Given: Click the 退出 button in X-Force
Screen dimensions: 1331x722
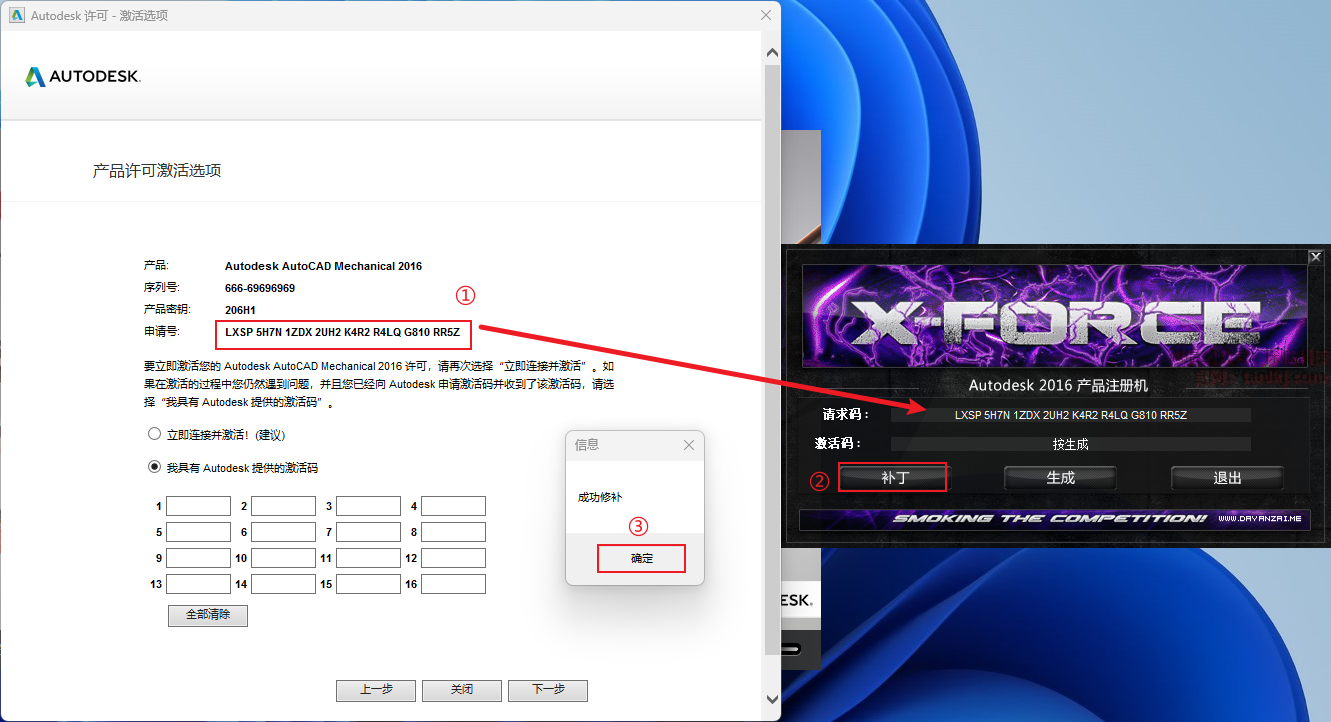Looking at the screenshot, I should 1227,478.
